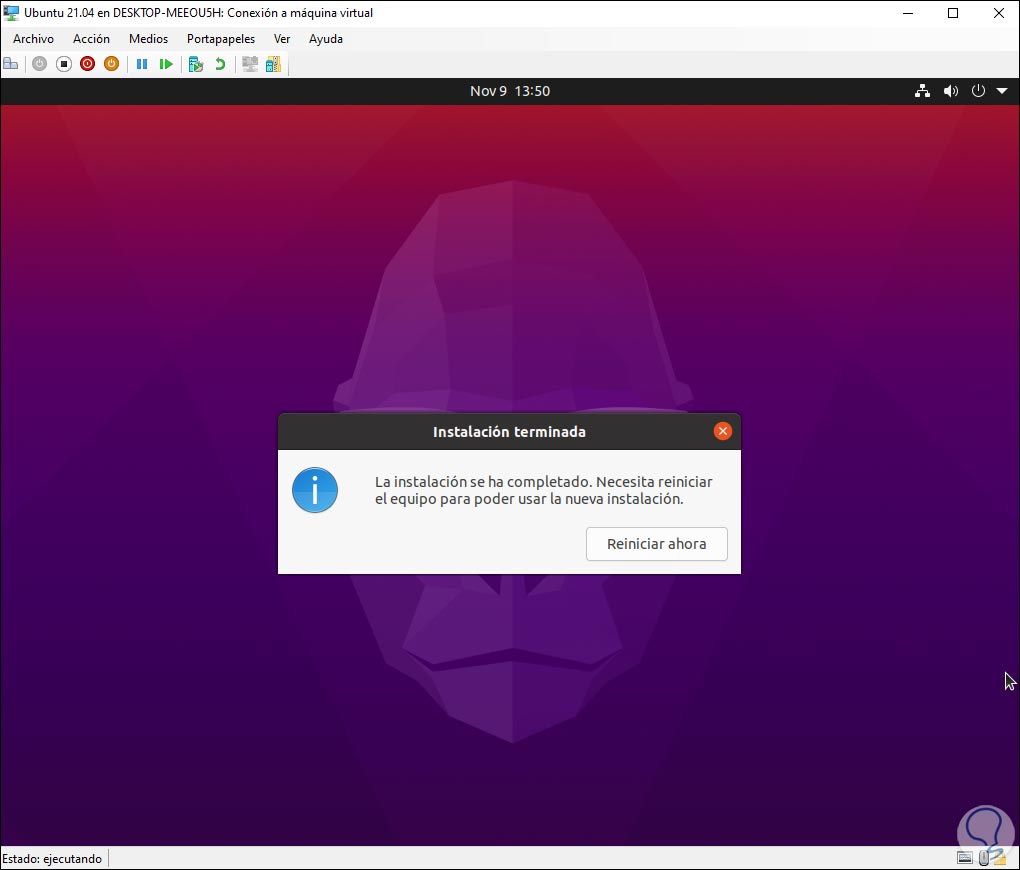Click the grey enhanced session icon
The height and width of the screenshot is (870, 1020).
point(250,64)
